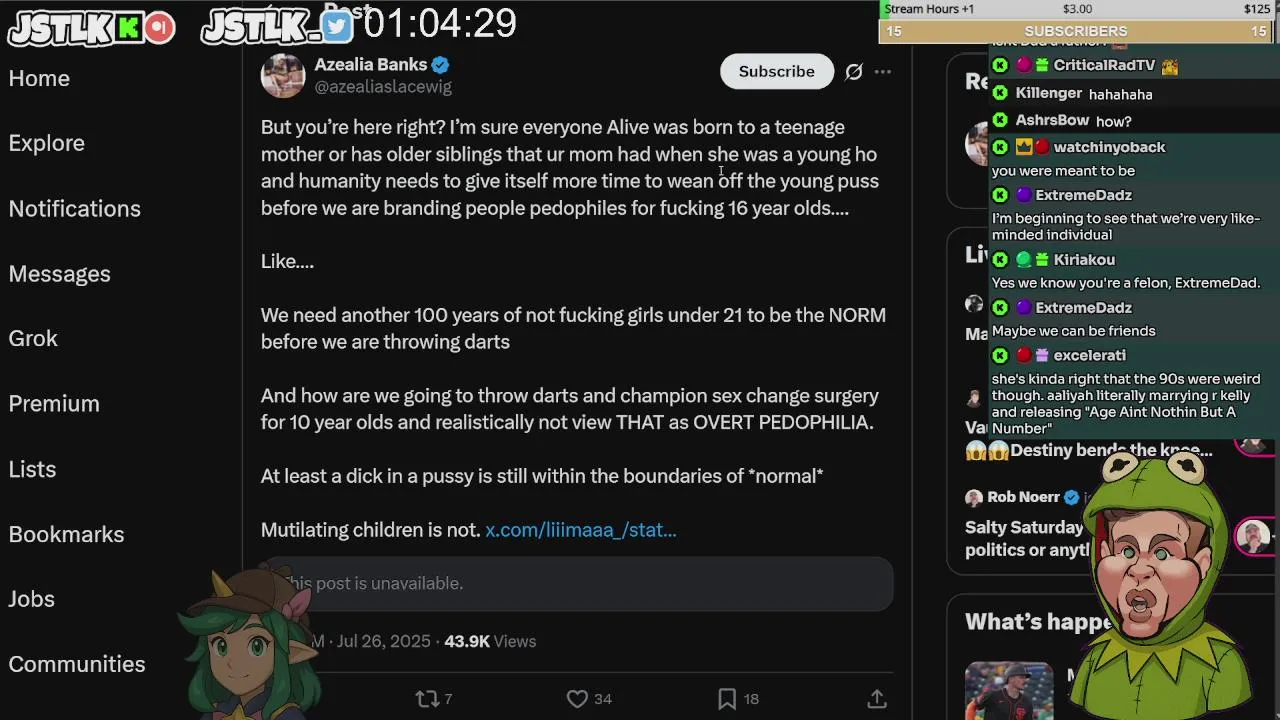Open Communities in sidebar
This screenshot has height=720, width=1280.
77,665
